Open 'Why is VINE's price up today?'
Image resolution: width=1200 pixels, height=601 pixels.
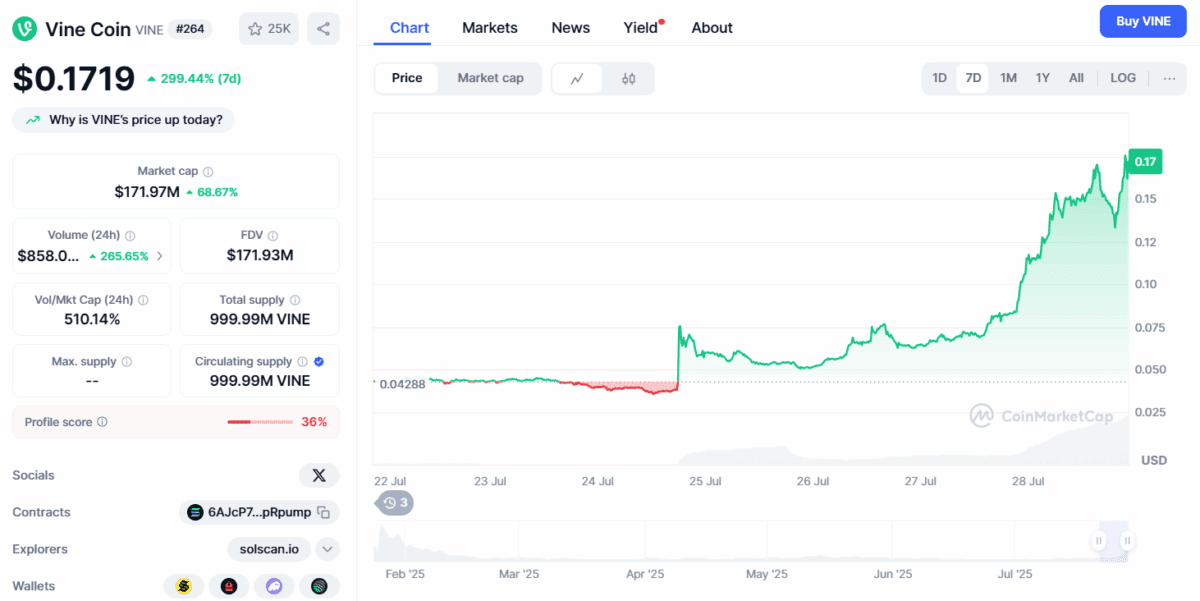[x=124, y=120]
